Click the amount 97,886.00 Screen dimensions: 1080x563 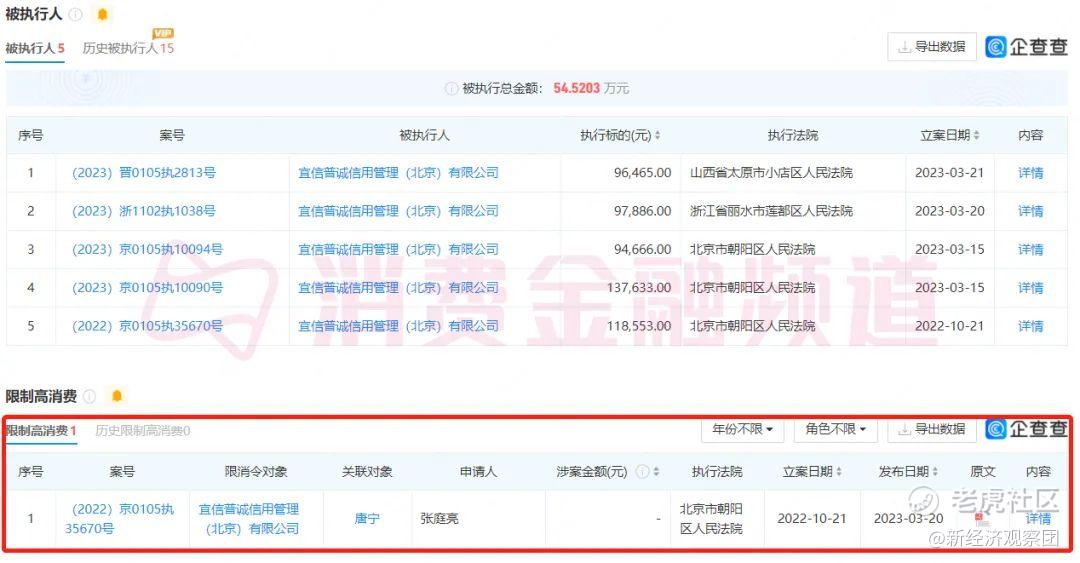pyautogui.click(x=643, y=211)
